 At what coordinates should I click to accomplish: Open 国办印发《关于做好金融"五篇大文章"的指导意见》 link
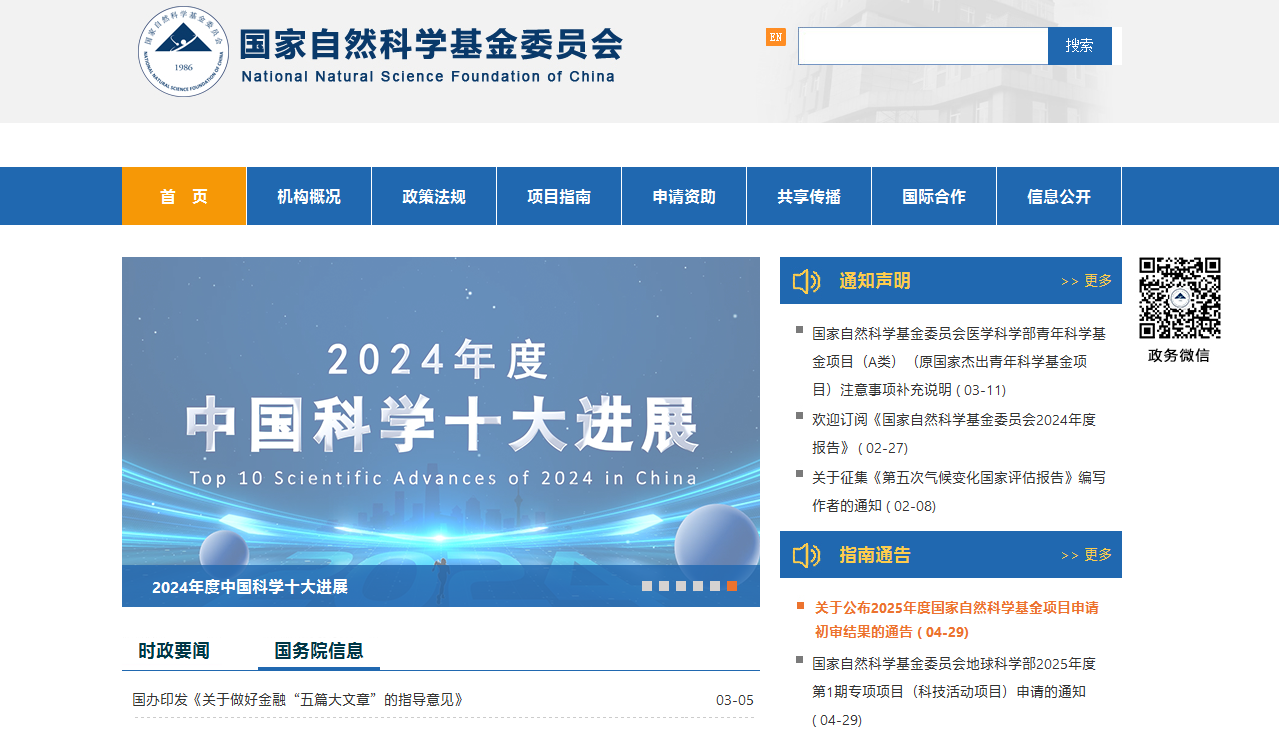coord(298,700)
